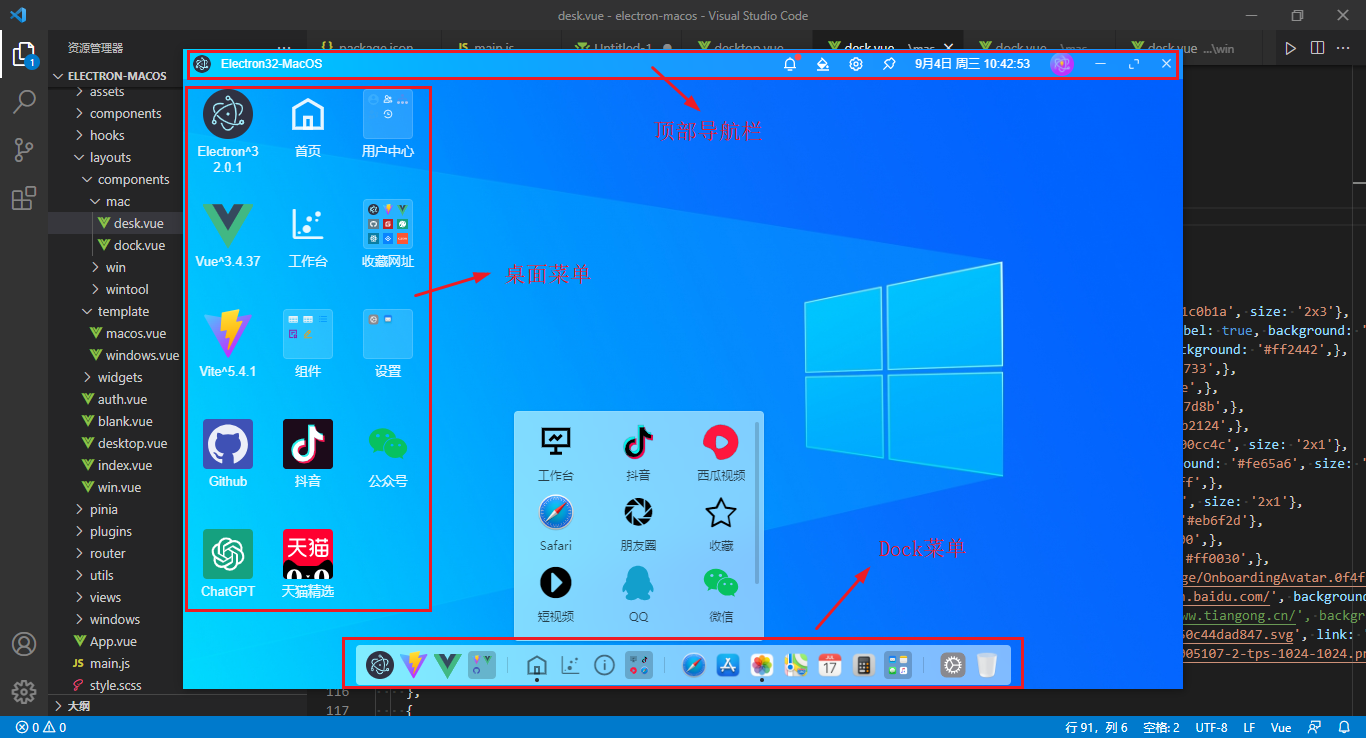Open the 收藏网址 desktop folder

coord(388,224)
